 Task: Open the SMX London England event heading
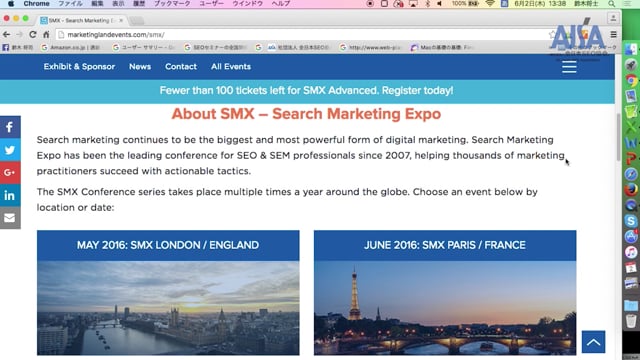[x=168, y=245]
